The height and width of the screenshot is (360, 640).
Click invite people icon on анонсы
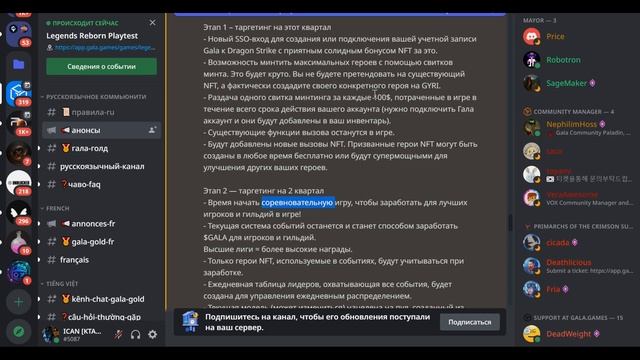[x=152, y=130]
